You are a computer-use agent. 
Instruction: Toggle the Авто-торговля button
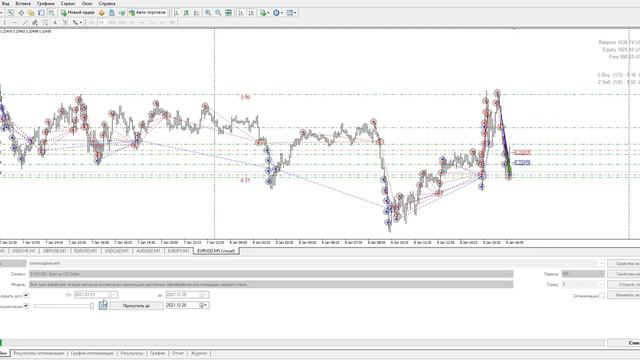point(148,13)
